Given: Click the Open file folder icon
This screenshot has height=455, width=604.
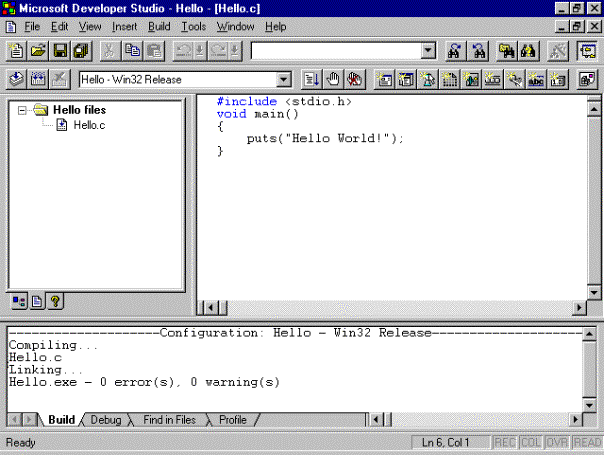Looking at the screenshot, I should click(38, 50).
